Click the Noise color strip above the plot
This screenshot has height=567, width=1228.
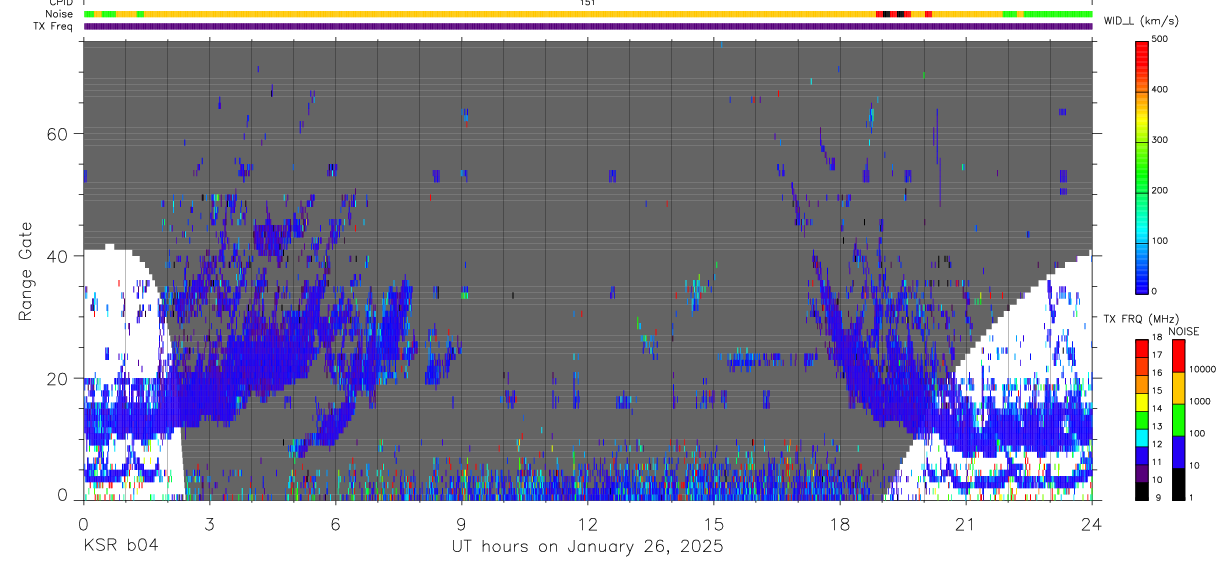(588, 14)
